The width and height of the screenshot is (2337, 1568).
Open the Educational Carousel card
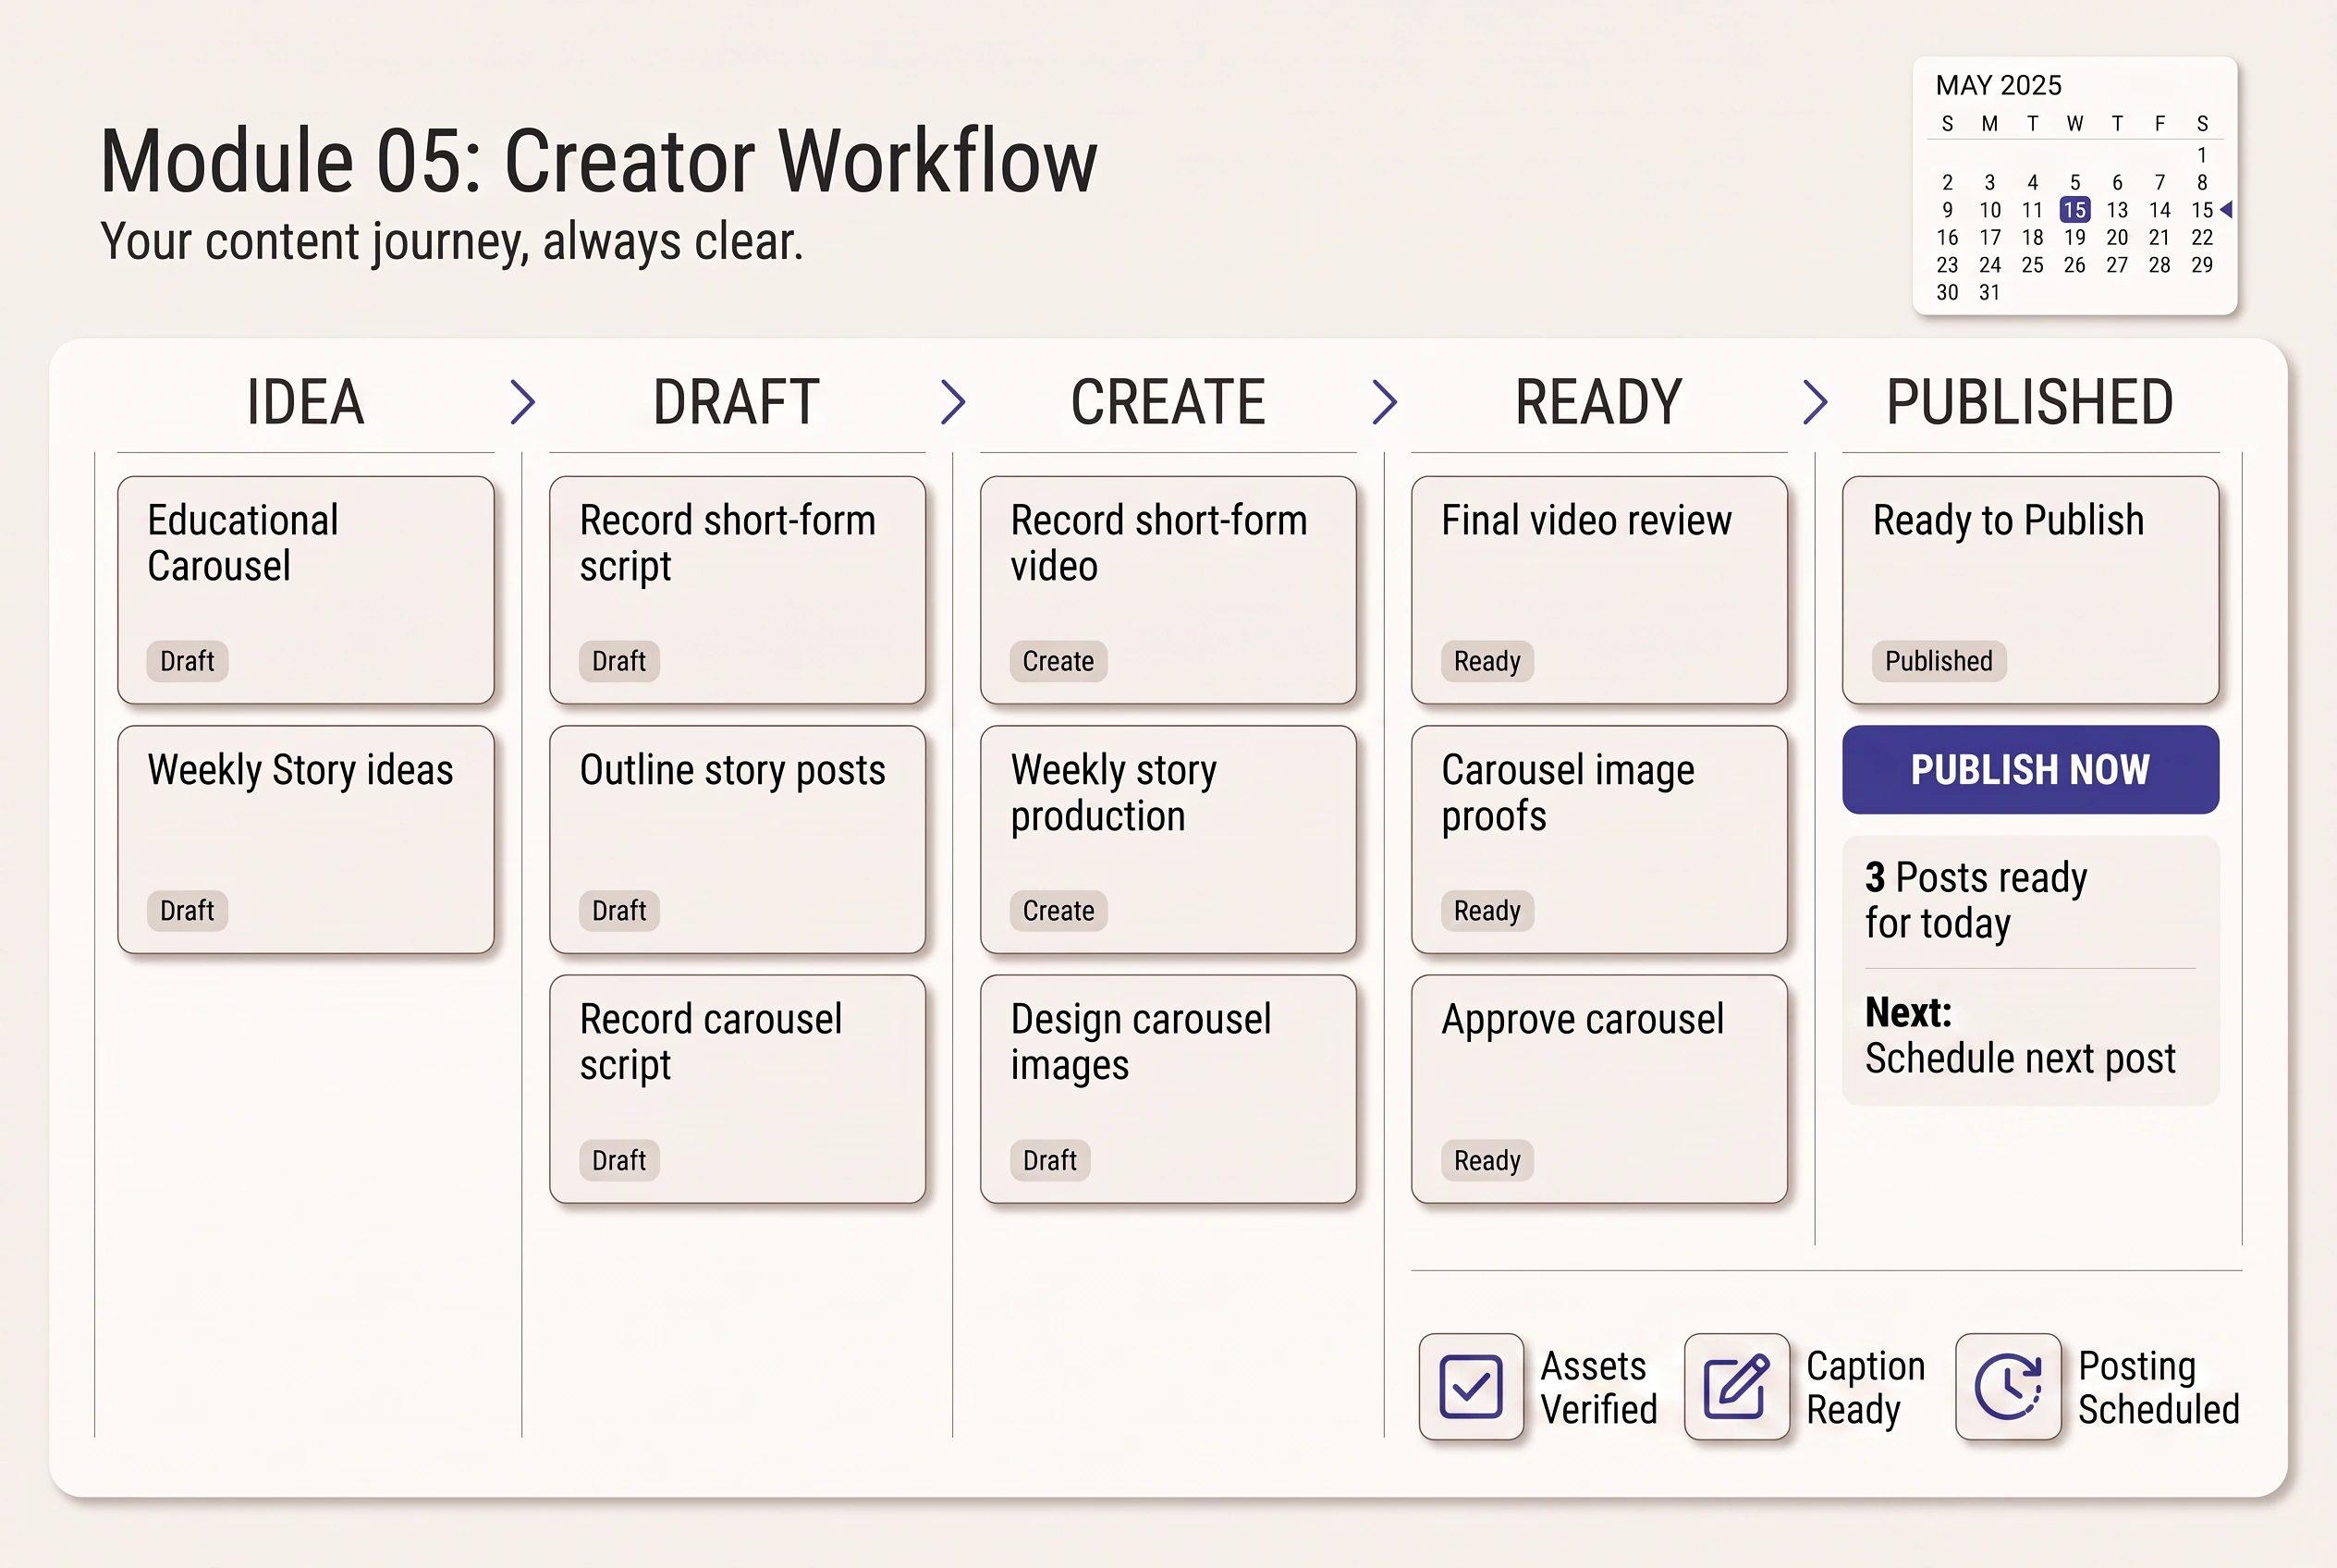pos(306,590)
